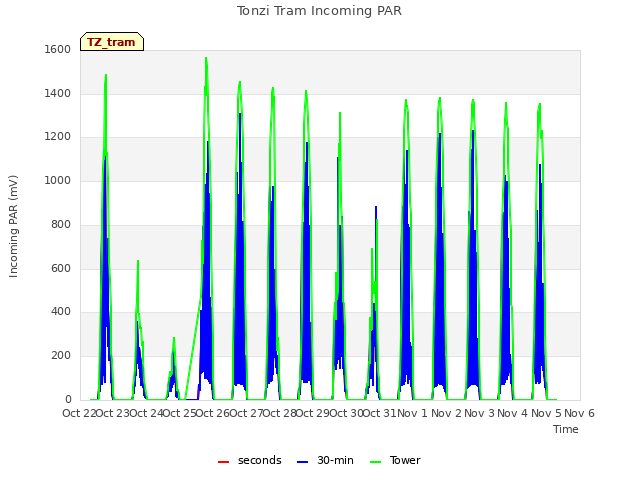Click the 'Nov 2' x-axis date label
This screenshot has height=480, width=640.
[x=446, y=413]
